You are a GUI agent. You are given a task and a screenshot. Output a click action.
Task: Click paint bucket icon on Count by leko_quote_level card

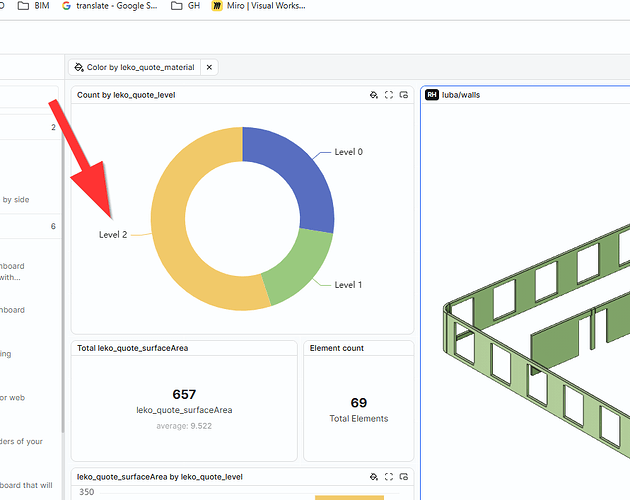coord(374,95)
